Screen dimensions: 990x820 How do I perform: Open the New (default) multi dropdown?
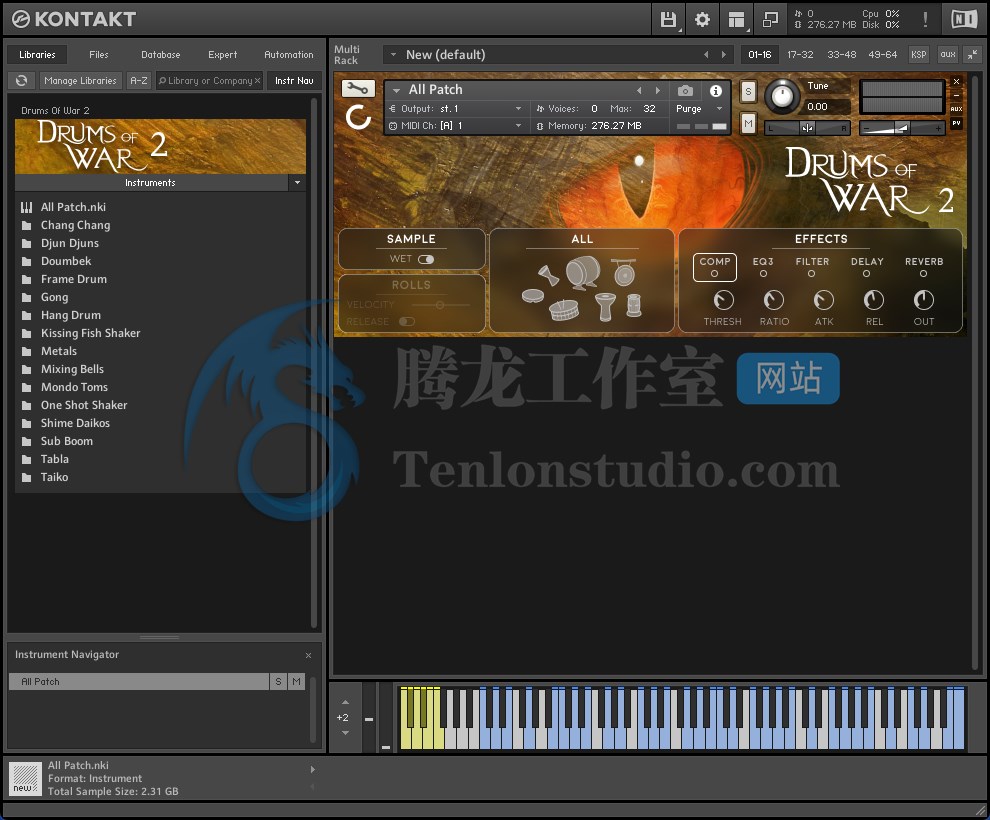pos(393,55)
